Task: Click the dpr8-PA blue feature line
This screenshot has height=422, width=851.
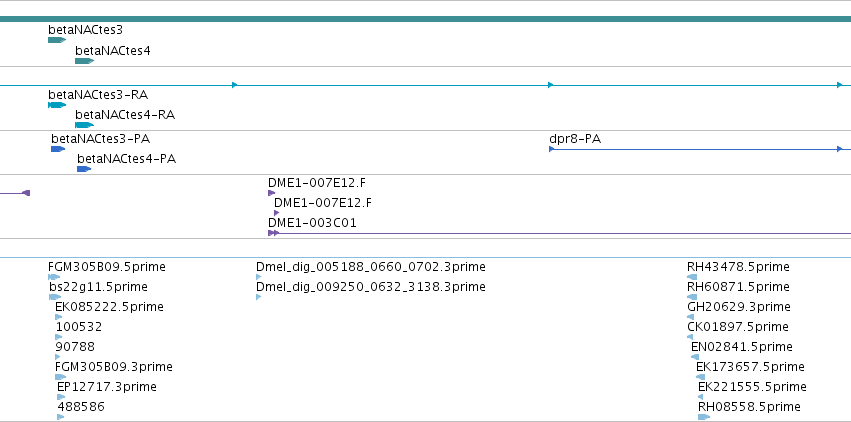Action: coord(700,149)
